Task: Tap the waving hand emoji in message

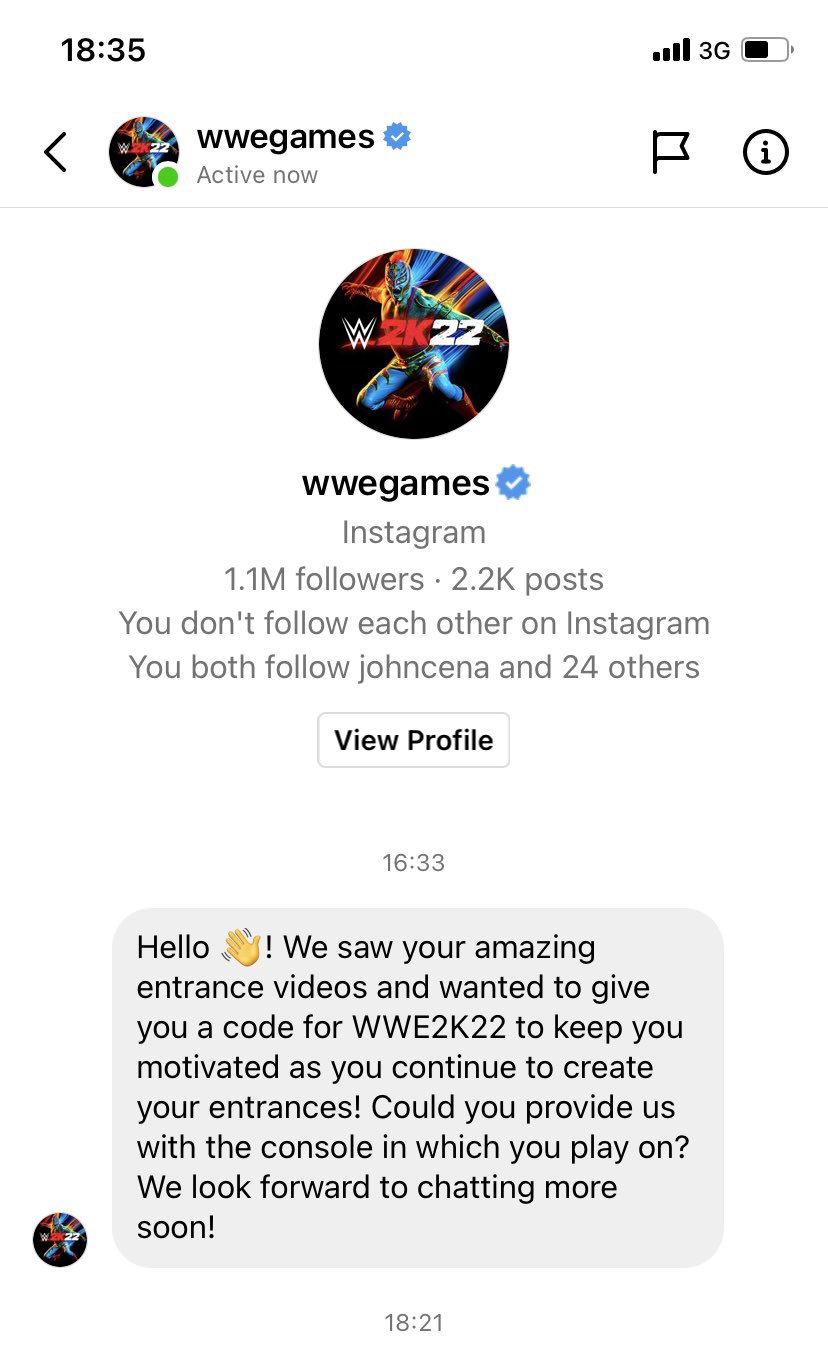Action: [x=240, y=946]
